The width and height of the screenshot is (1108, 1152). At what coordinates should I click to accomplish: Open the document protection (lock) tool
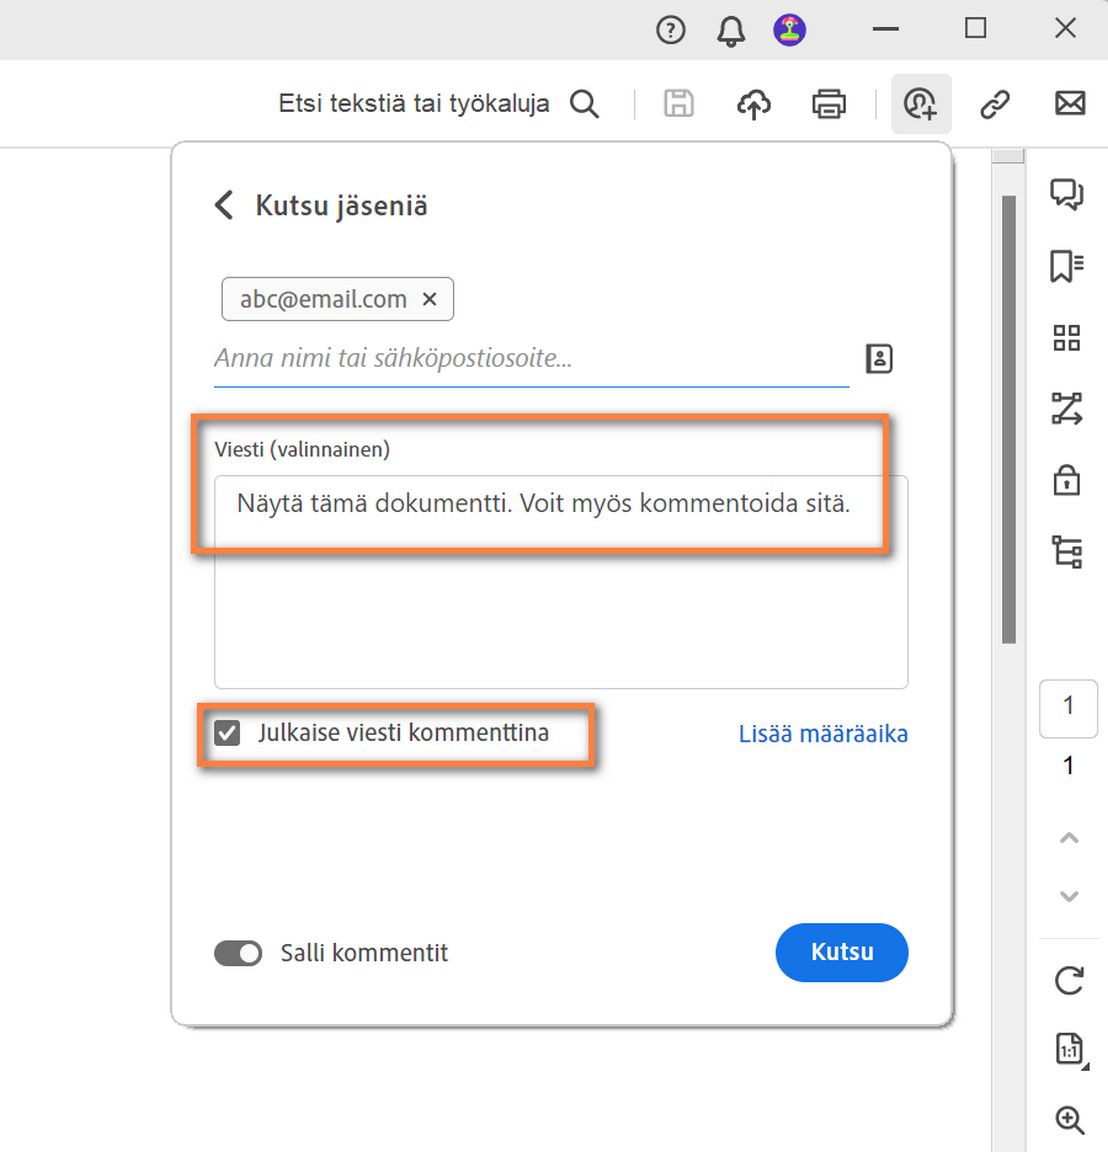(1066, 480)
